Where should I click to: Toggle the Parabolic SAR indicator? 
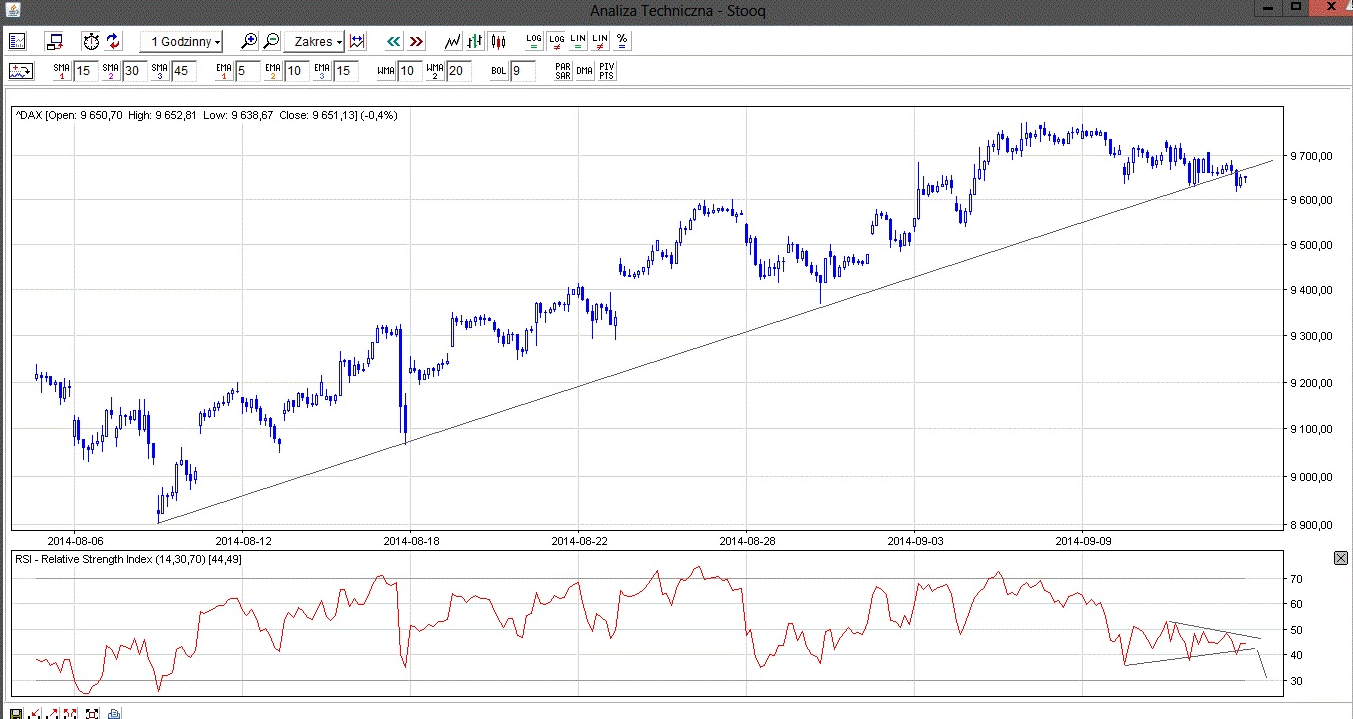[x=563, y=71]
